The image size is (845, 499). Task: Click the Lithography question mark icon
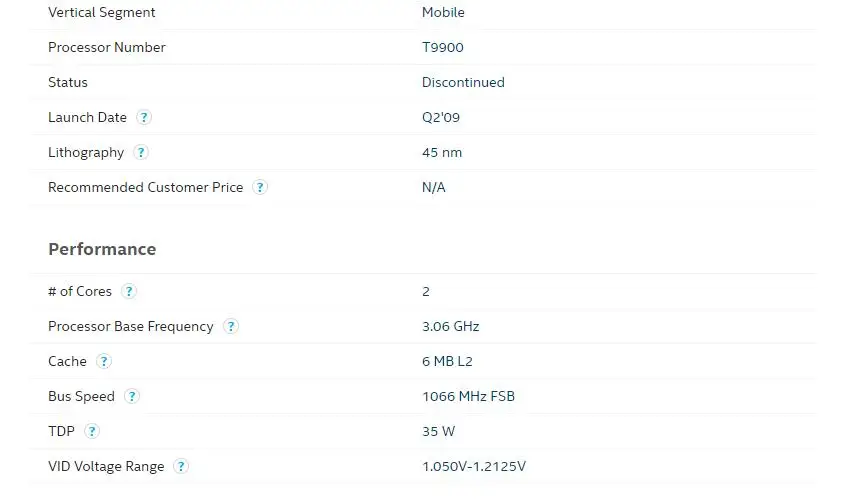141,153
